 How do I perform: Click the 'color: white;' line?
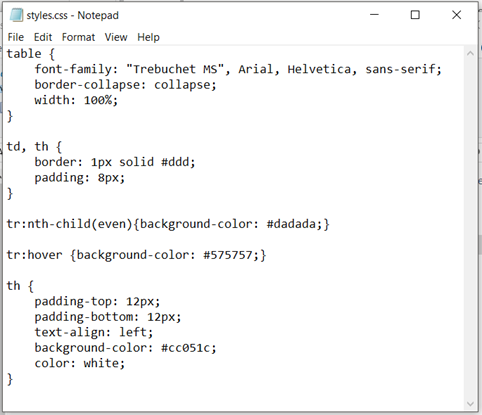tap(80, 363)
